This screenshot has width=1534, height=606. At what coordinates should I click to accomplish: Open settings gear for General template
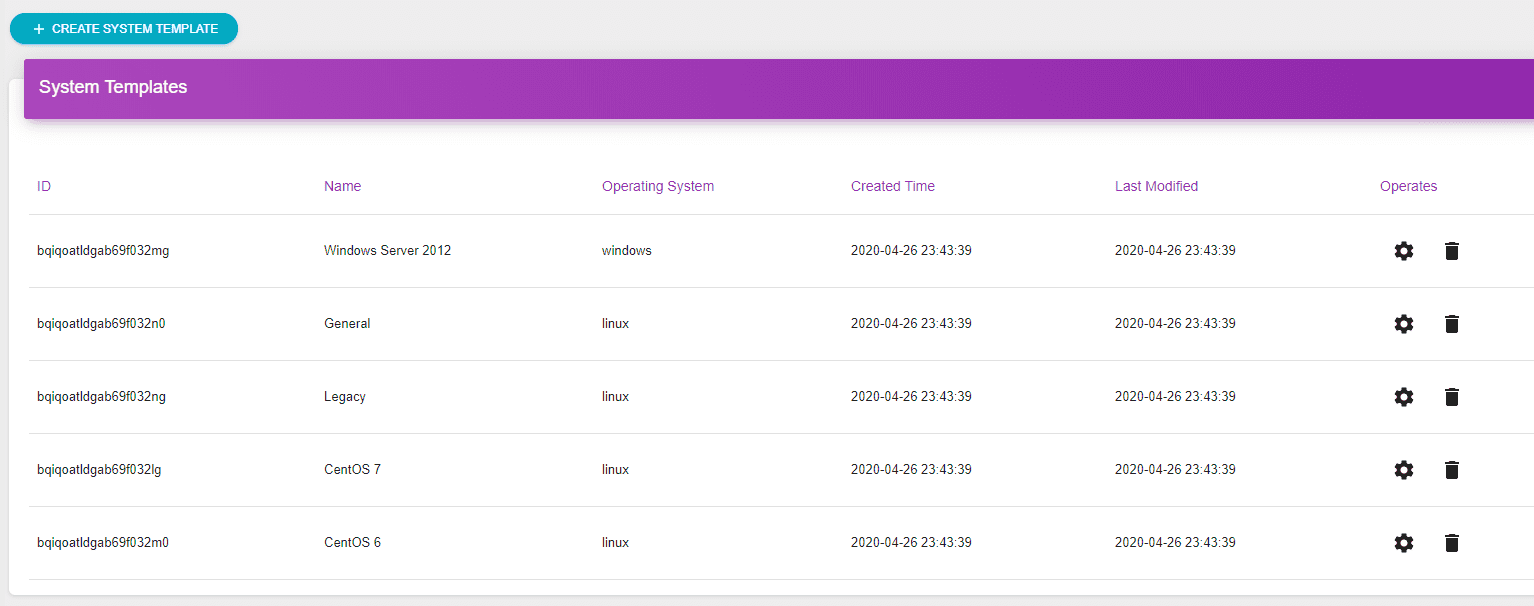pos(1404,324)
